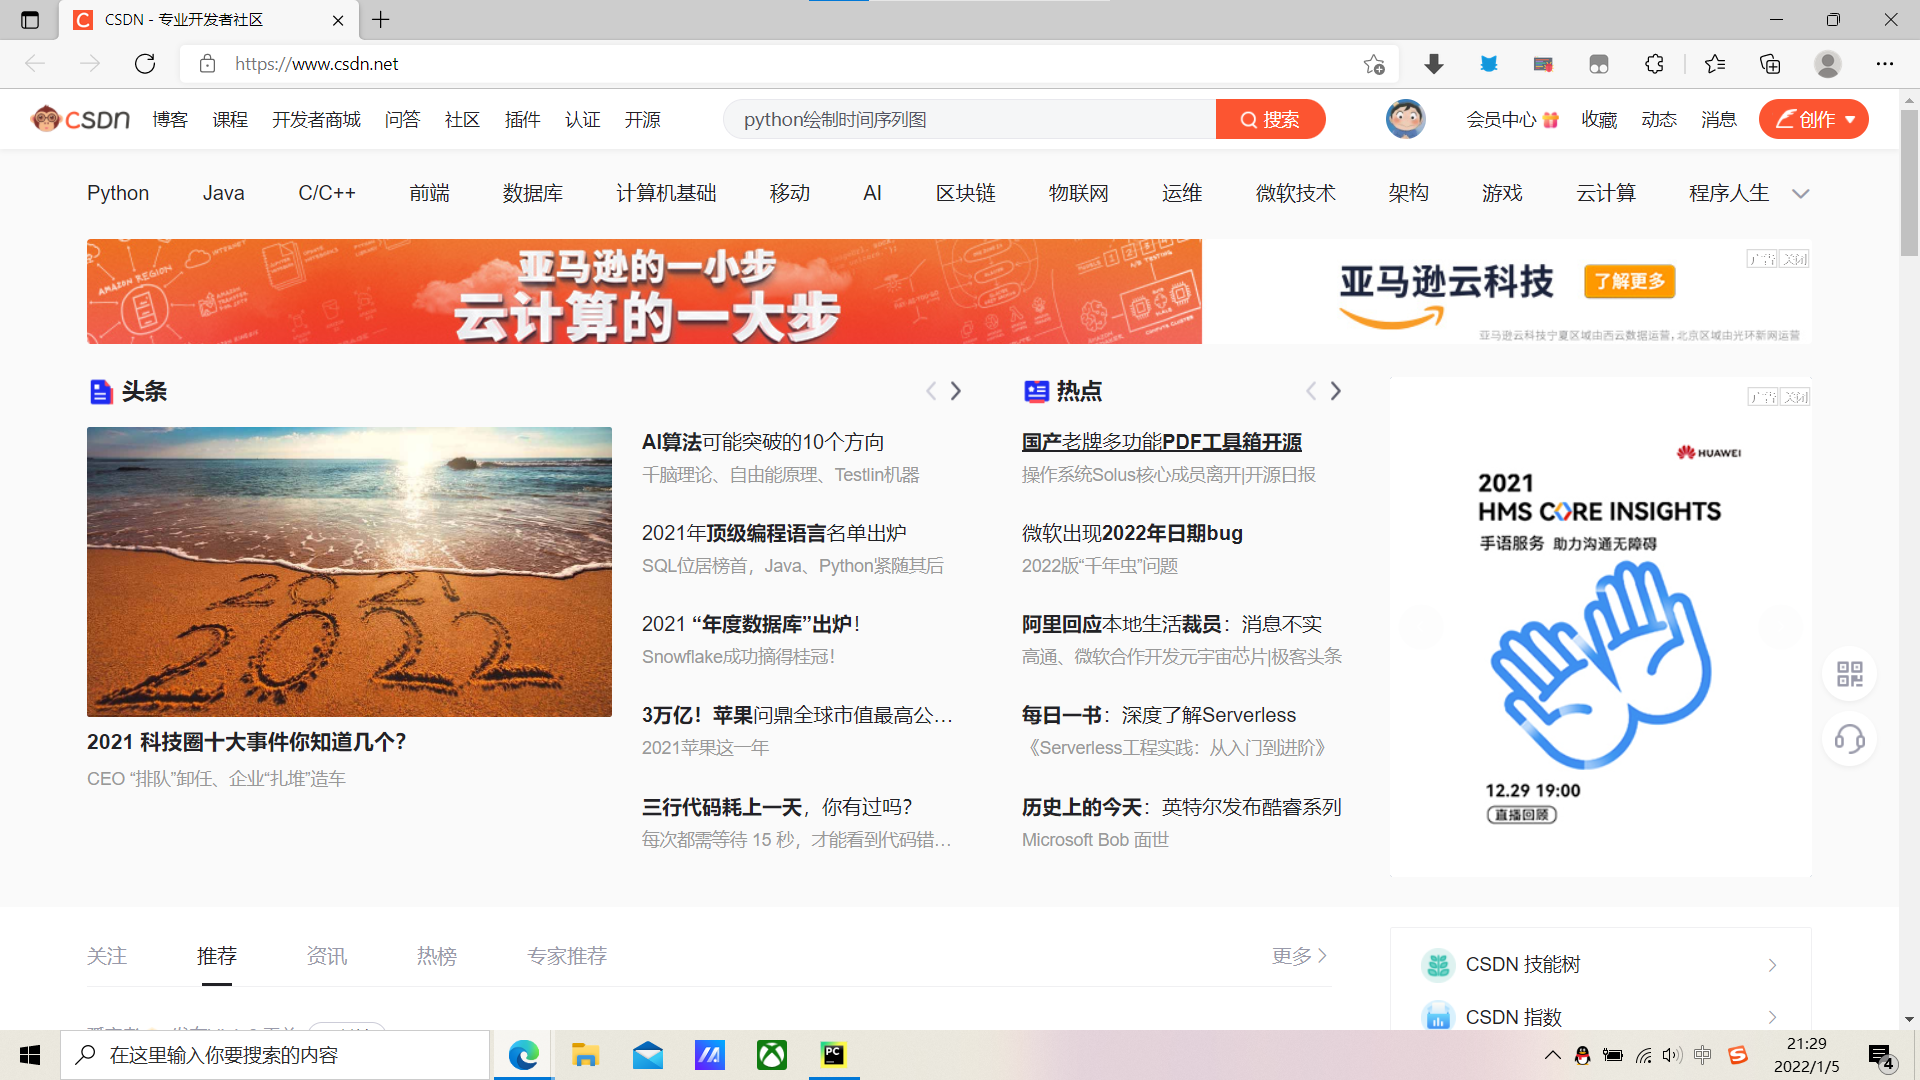
Task: Open Microsoft Edge from taskbar
Action: point(523,1055)
